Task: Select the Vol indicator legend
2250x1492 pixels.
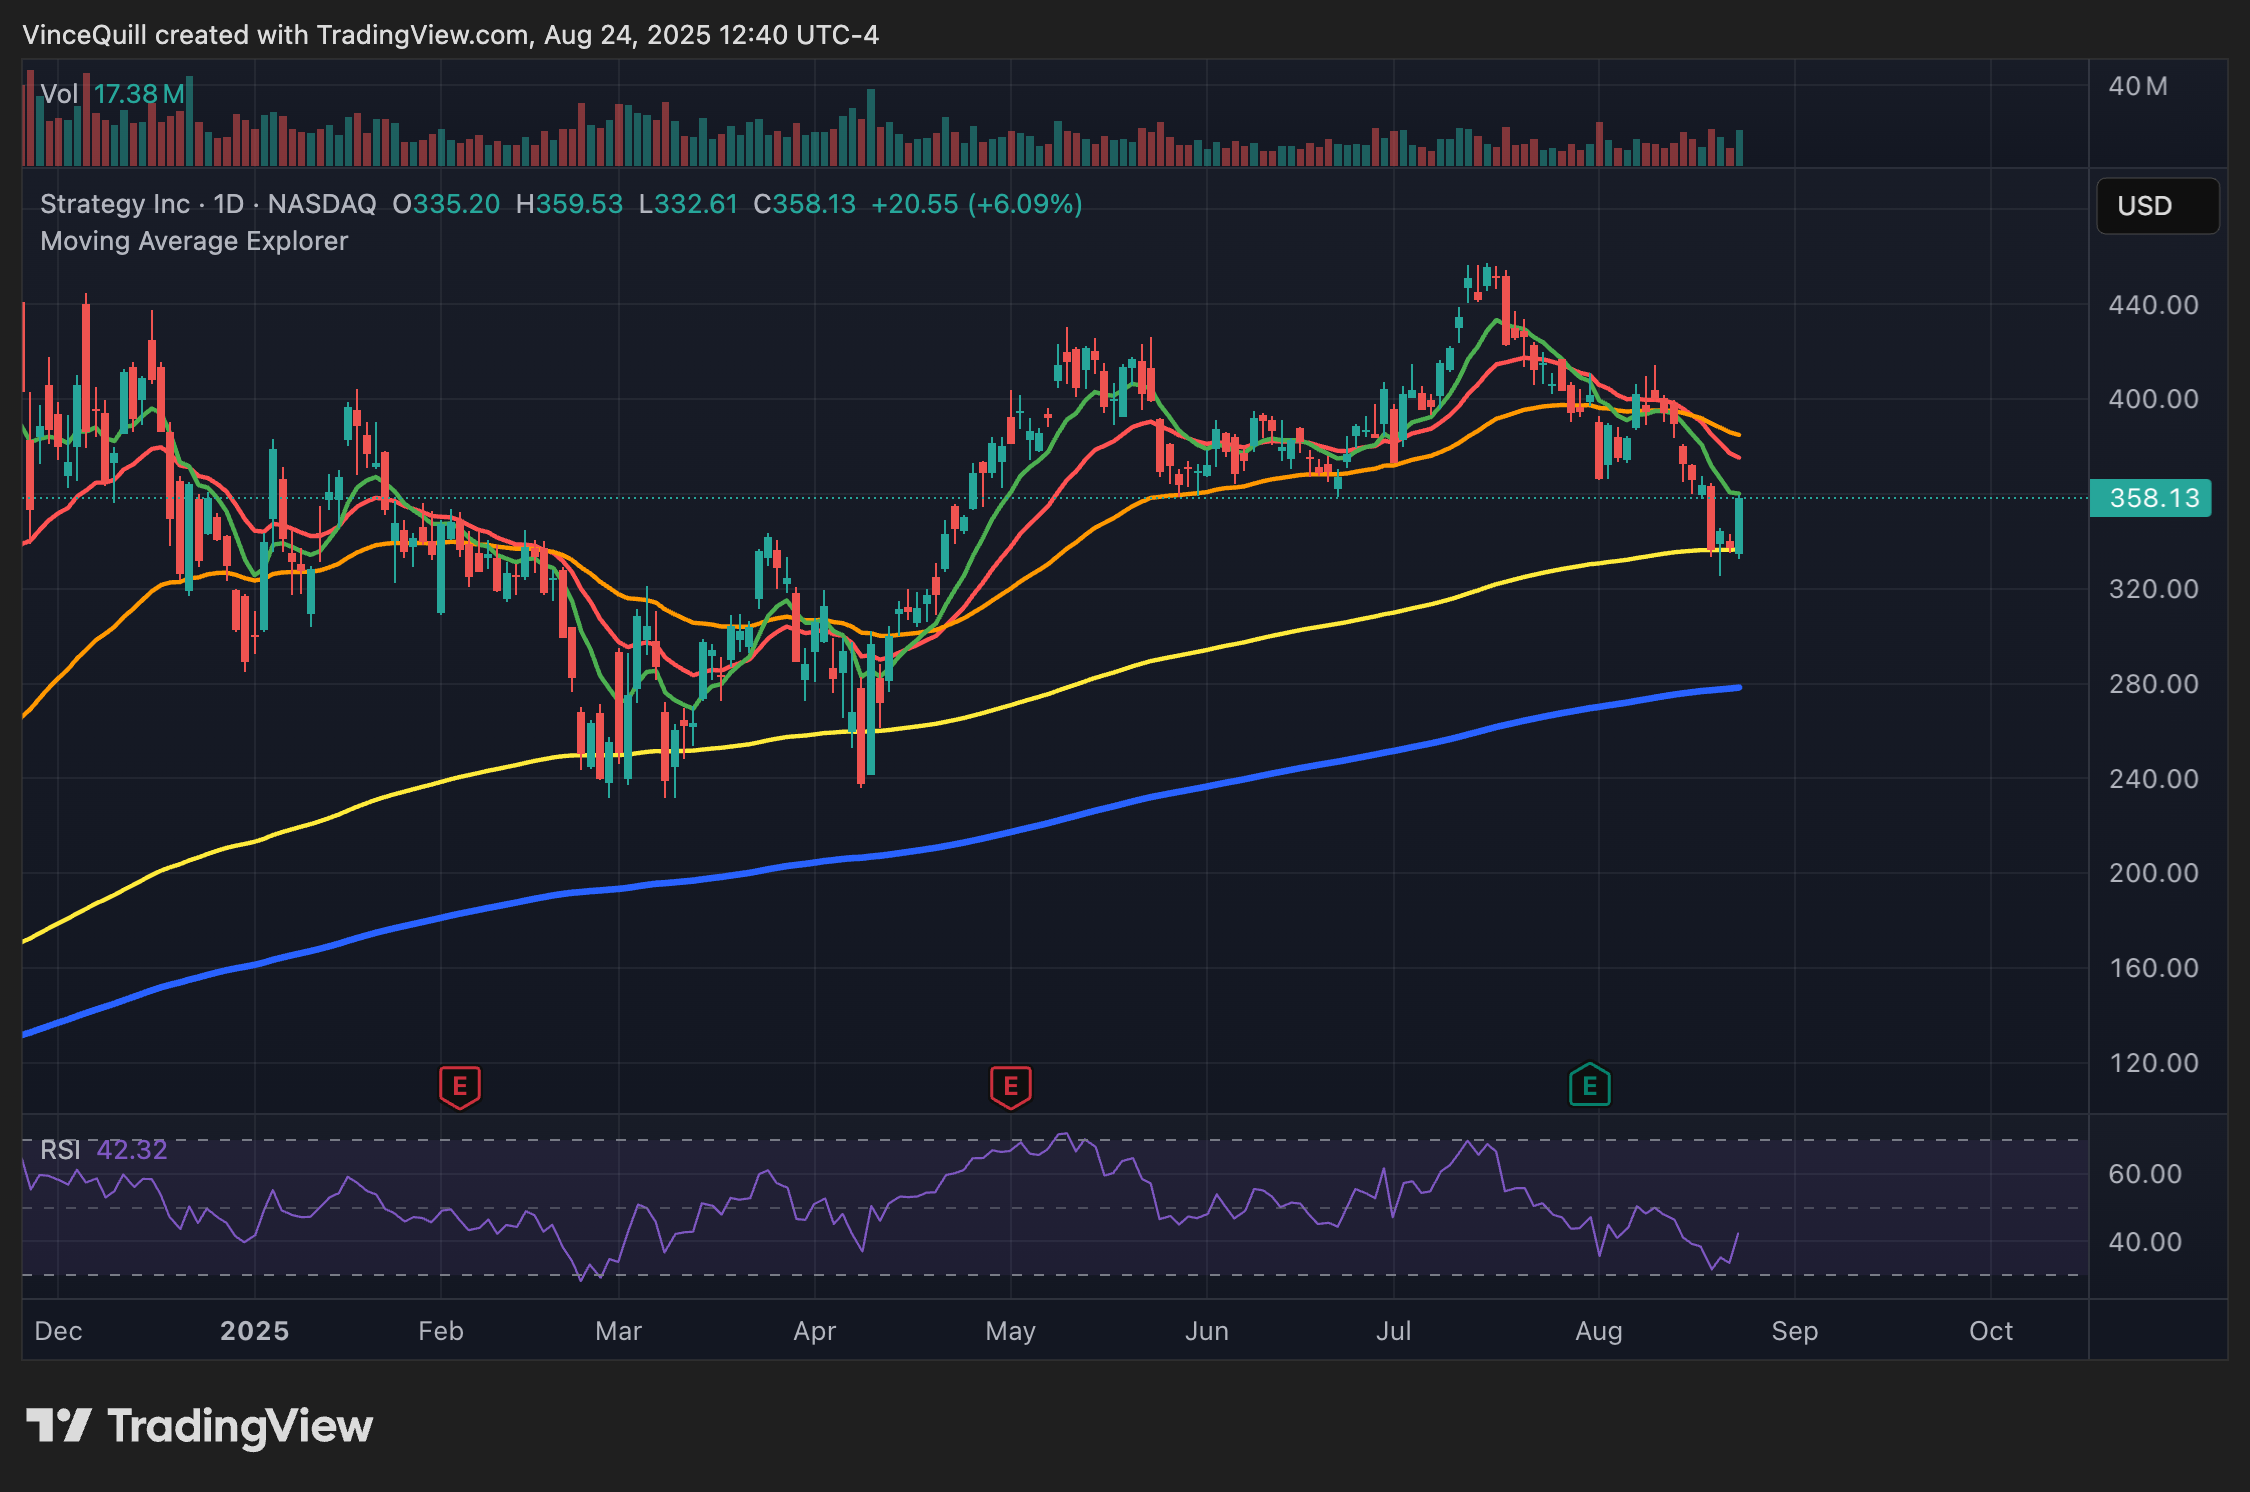Action: (59, 94)
